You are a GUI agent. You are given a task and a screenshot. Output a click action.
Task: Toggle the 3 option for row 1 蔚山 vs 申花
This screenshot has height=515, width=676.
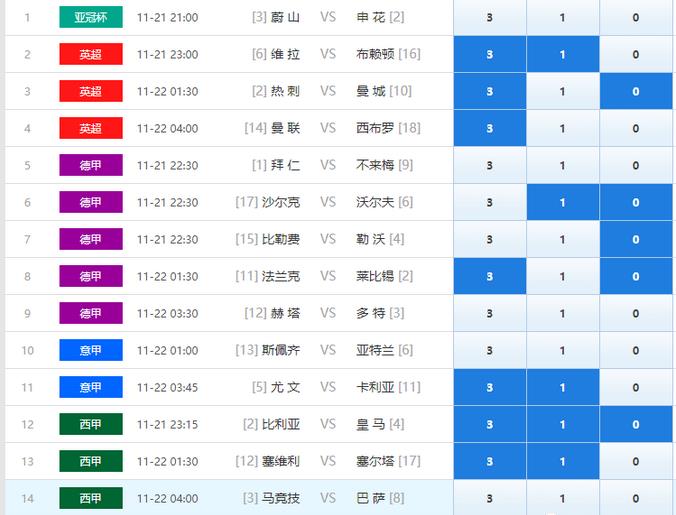point(490,17)
